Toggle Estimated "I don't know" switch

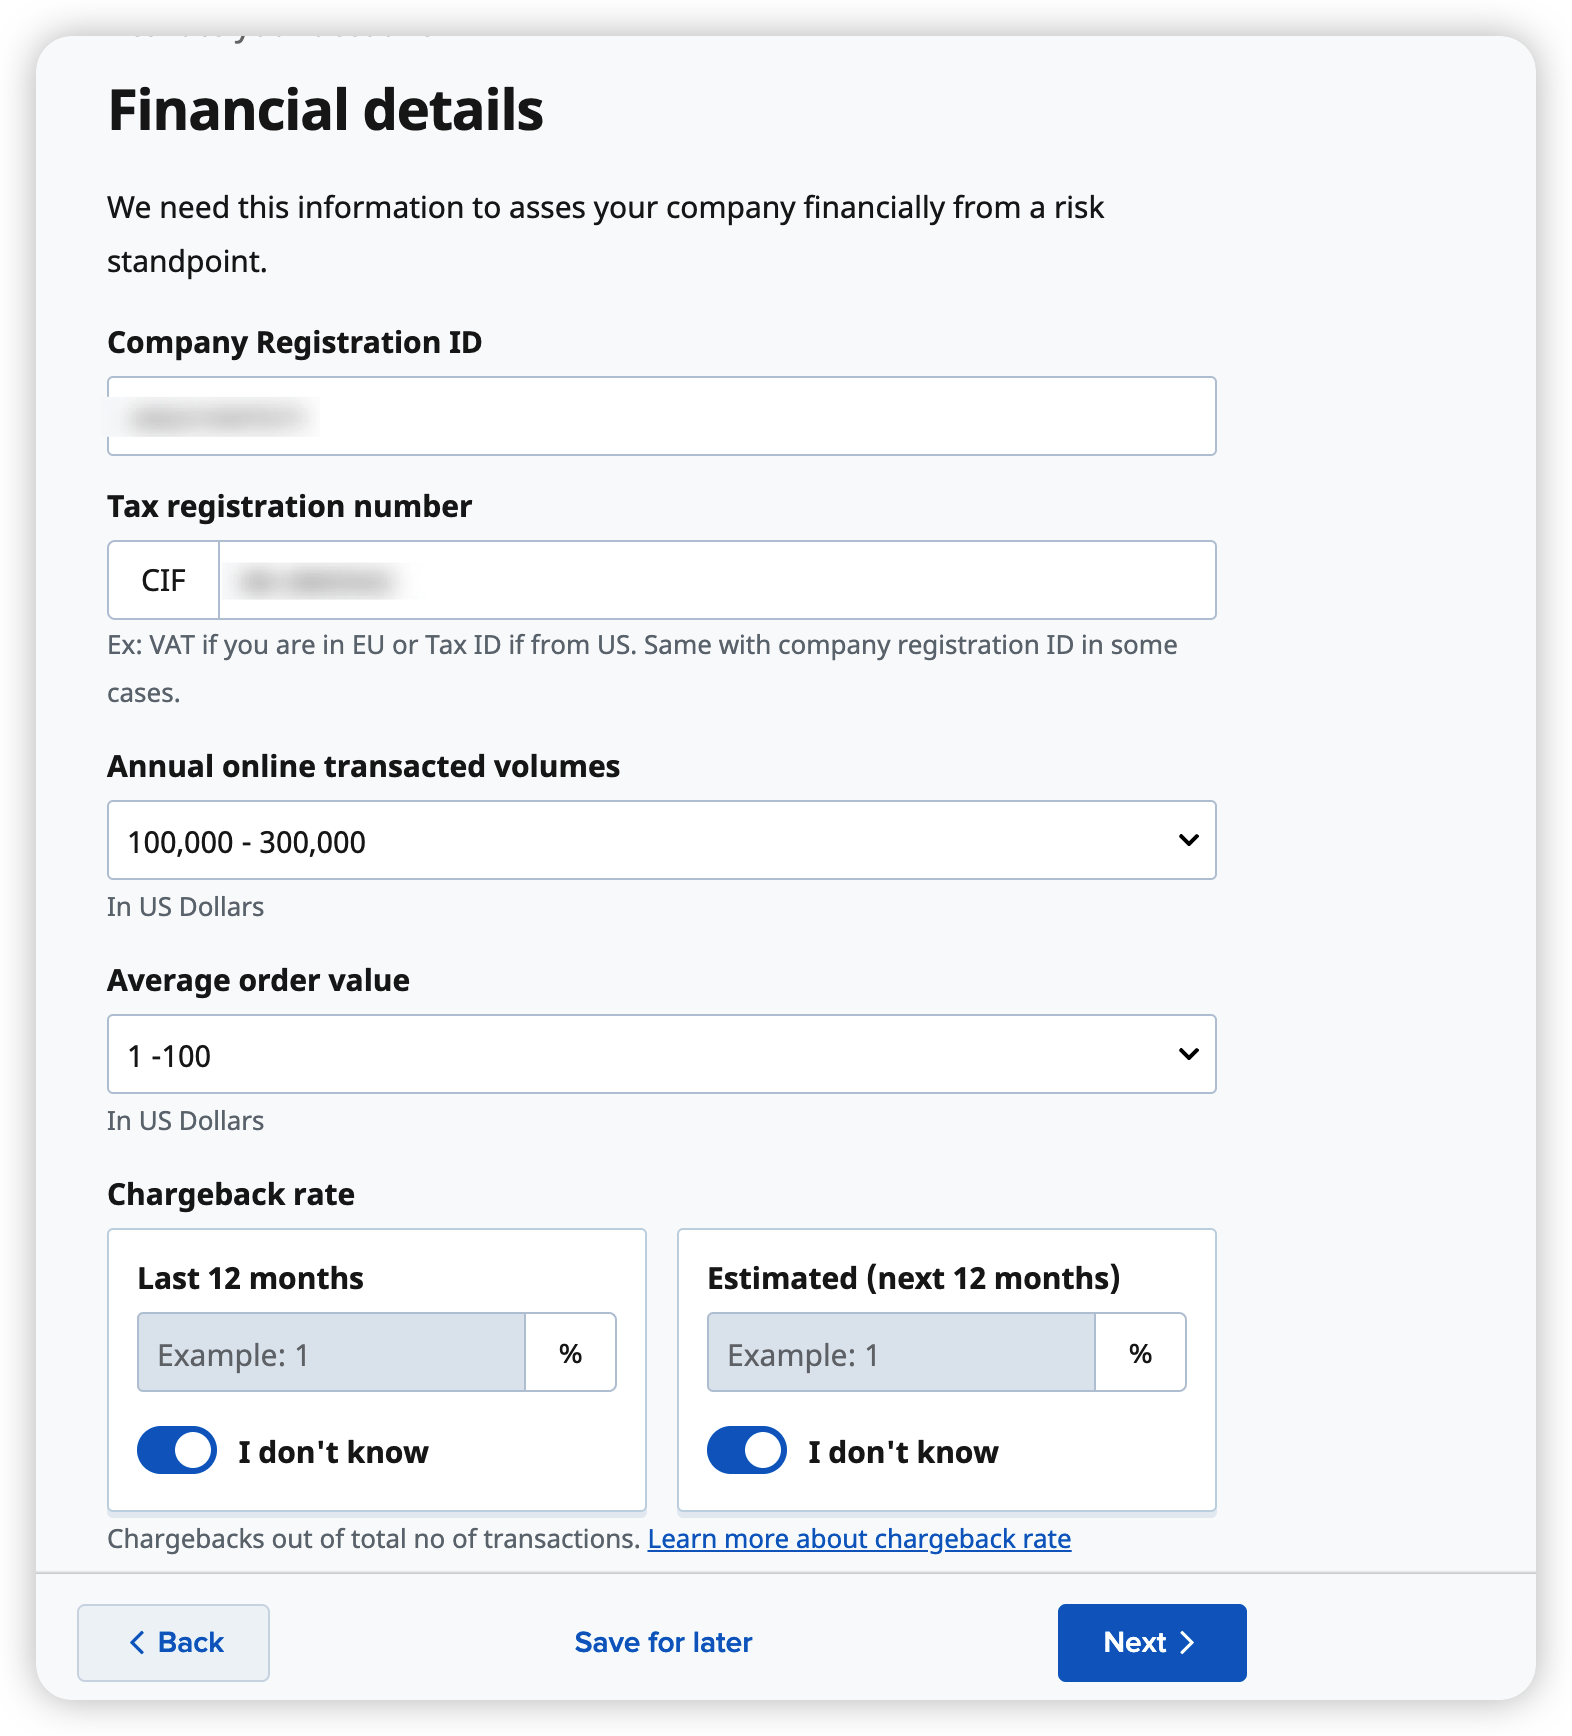[747, 1450]
